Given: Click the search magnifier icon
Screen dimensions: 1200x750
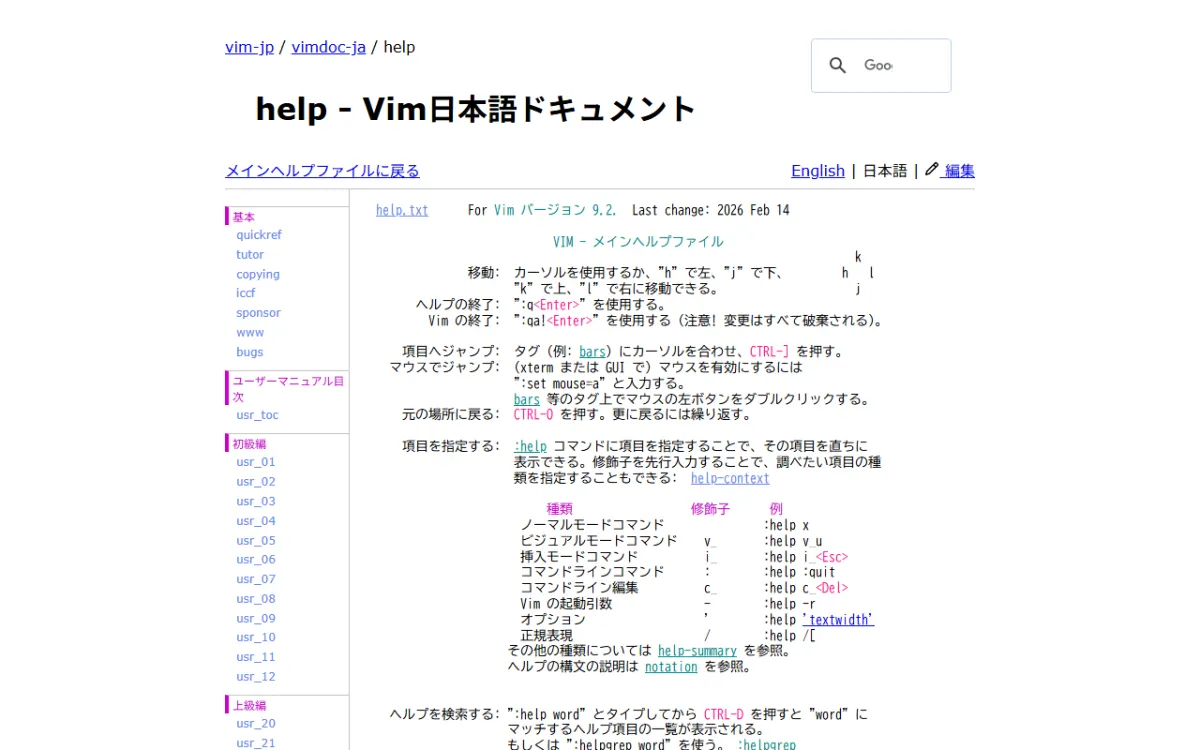Looking at the screenshot, I should click(x=838, y=66).
